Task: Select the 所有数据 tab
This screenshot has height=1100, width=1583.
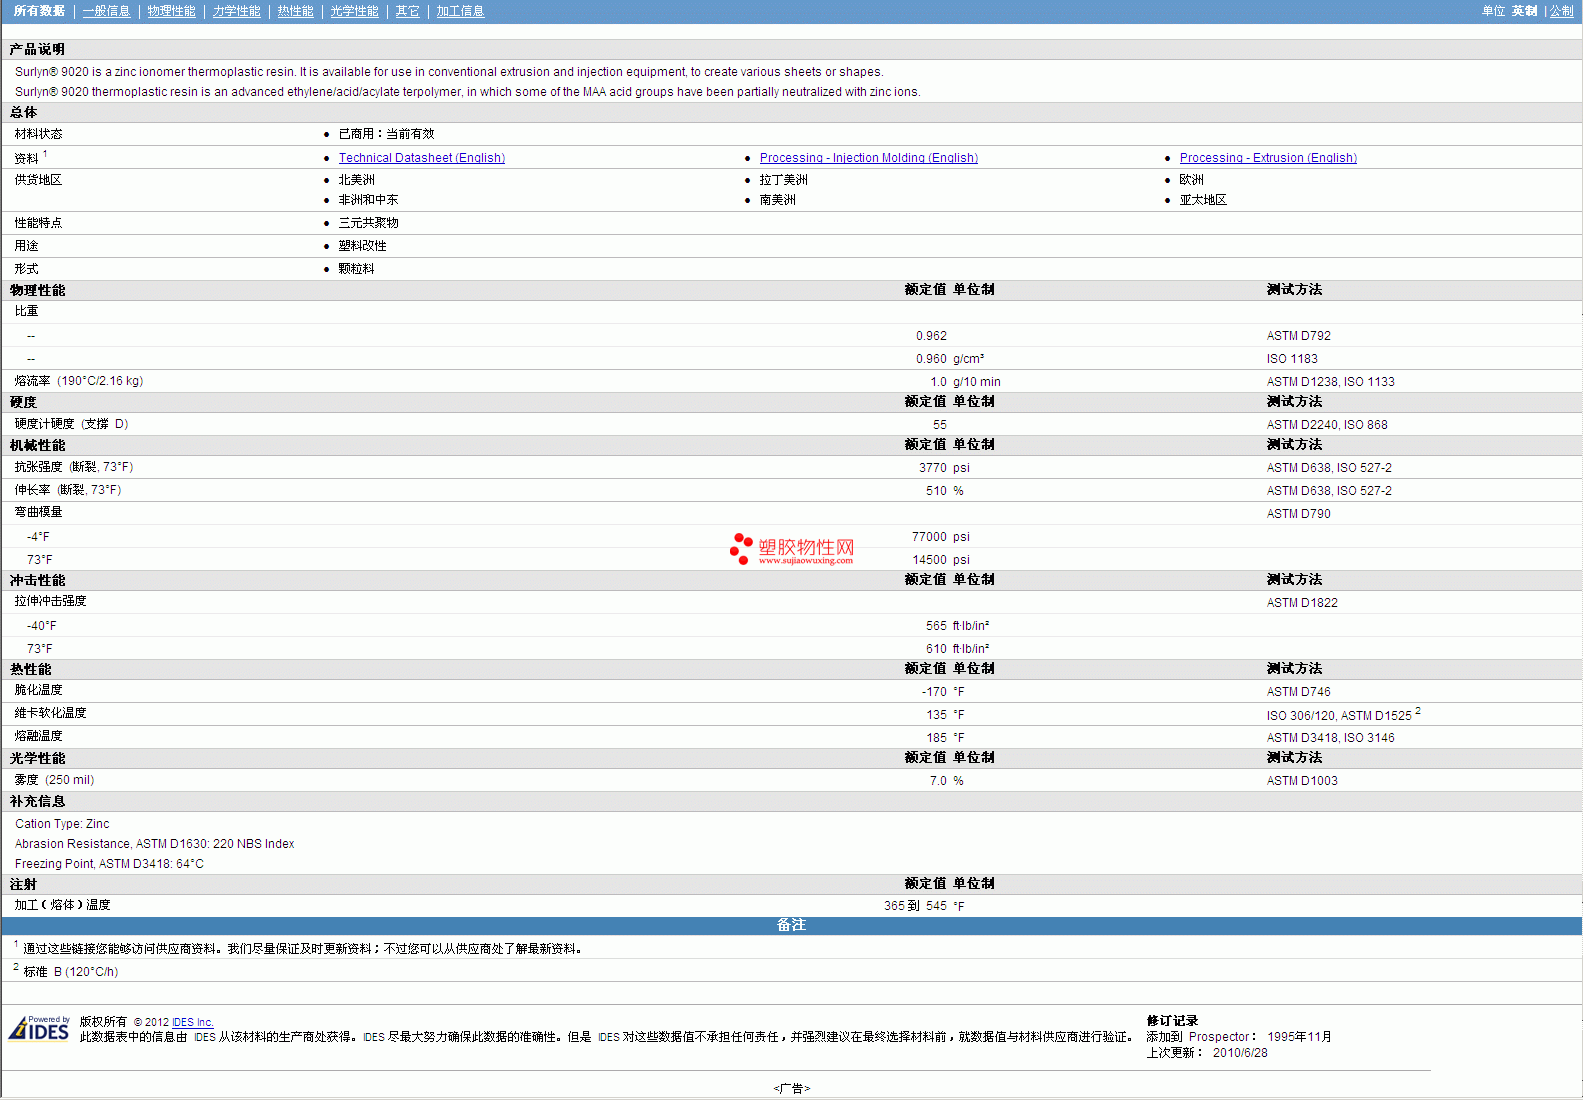Action: point(39,11)
